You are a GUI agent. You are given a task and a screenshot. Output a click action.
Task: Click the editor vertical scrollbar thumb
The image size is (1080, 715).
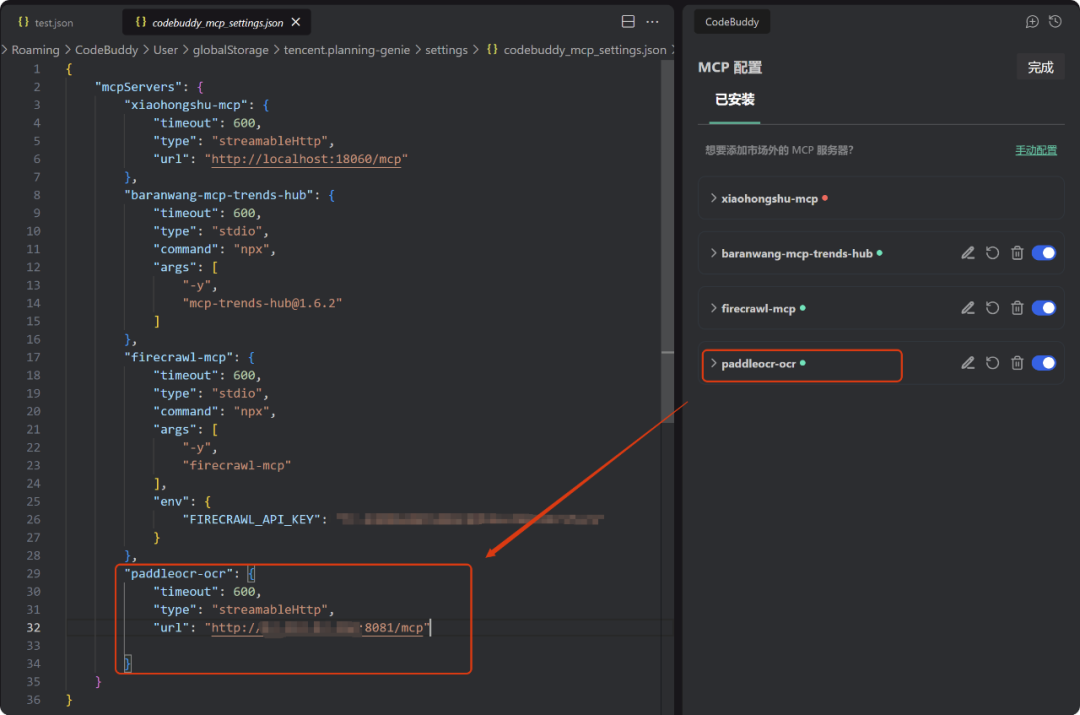click(x=667, y=241)
